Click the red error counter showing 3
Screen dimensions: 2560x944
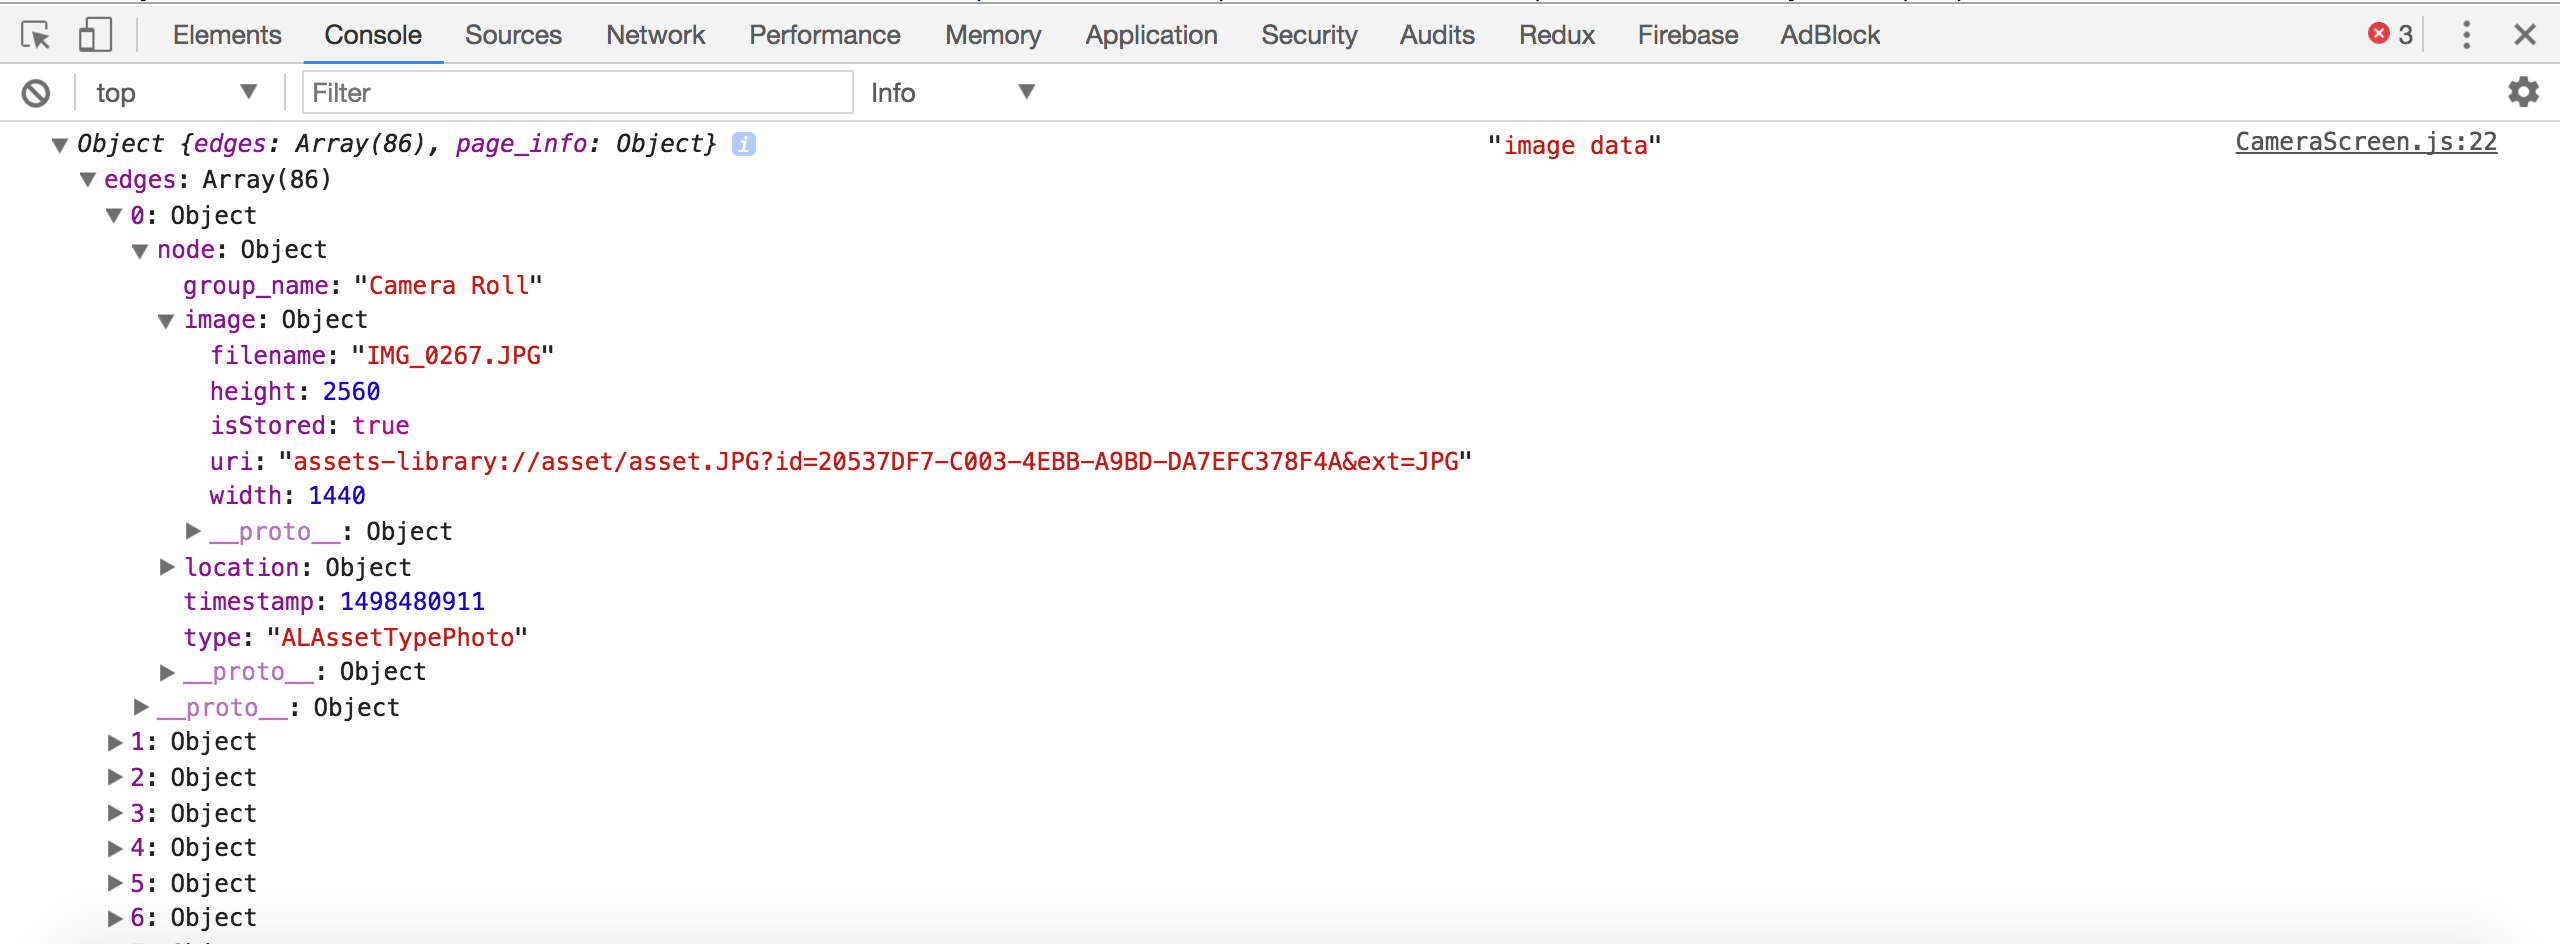(x=2392, y=33)
